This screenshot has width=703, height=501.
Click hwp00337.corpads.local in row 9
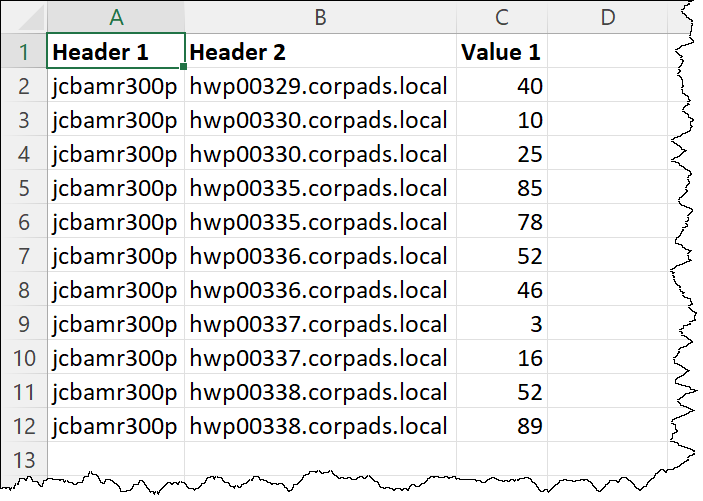tap(321, 323)
